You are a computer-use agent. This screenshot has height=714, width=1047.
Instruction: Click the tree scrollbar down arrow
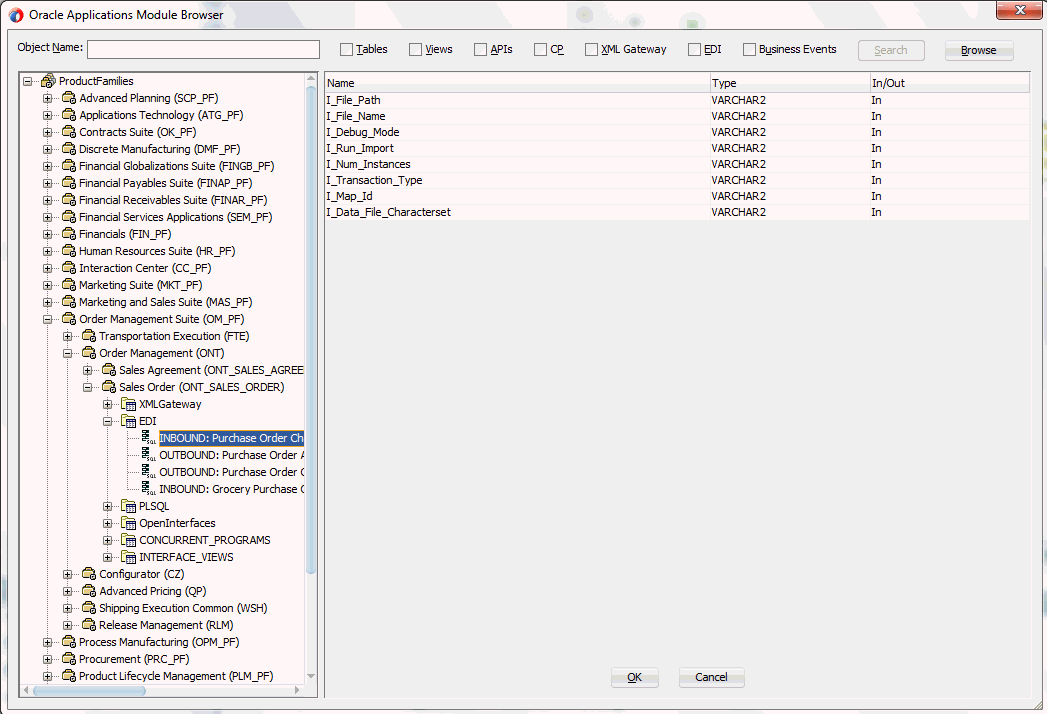[x=311, y=676]
